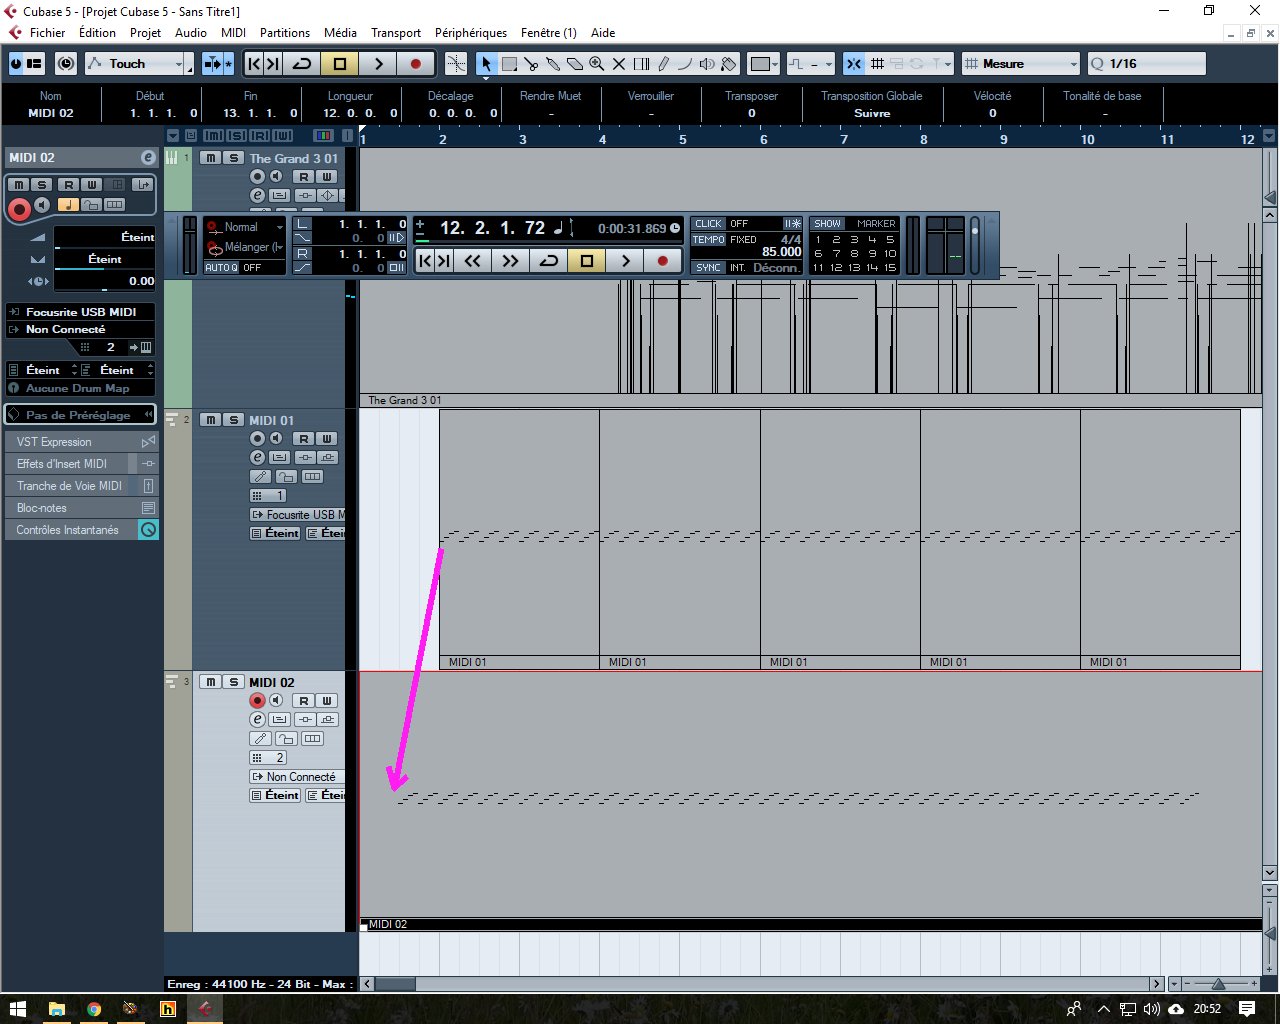This screenshot has width=1280, height=1024.
Task: Expand the VST Expression inspector section
Action: (81, 442)
